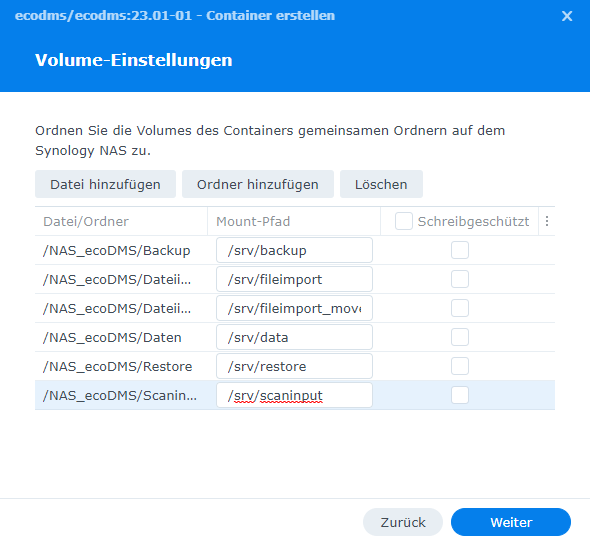Tick read-only box for /srv/data row
The image size is (590, 542).
click(460, 337)
